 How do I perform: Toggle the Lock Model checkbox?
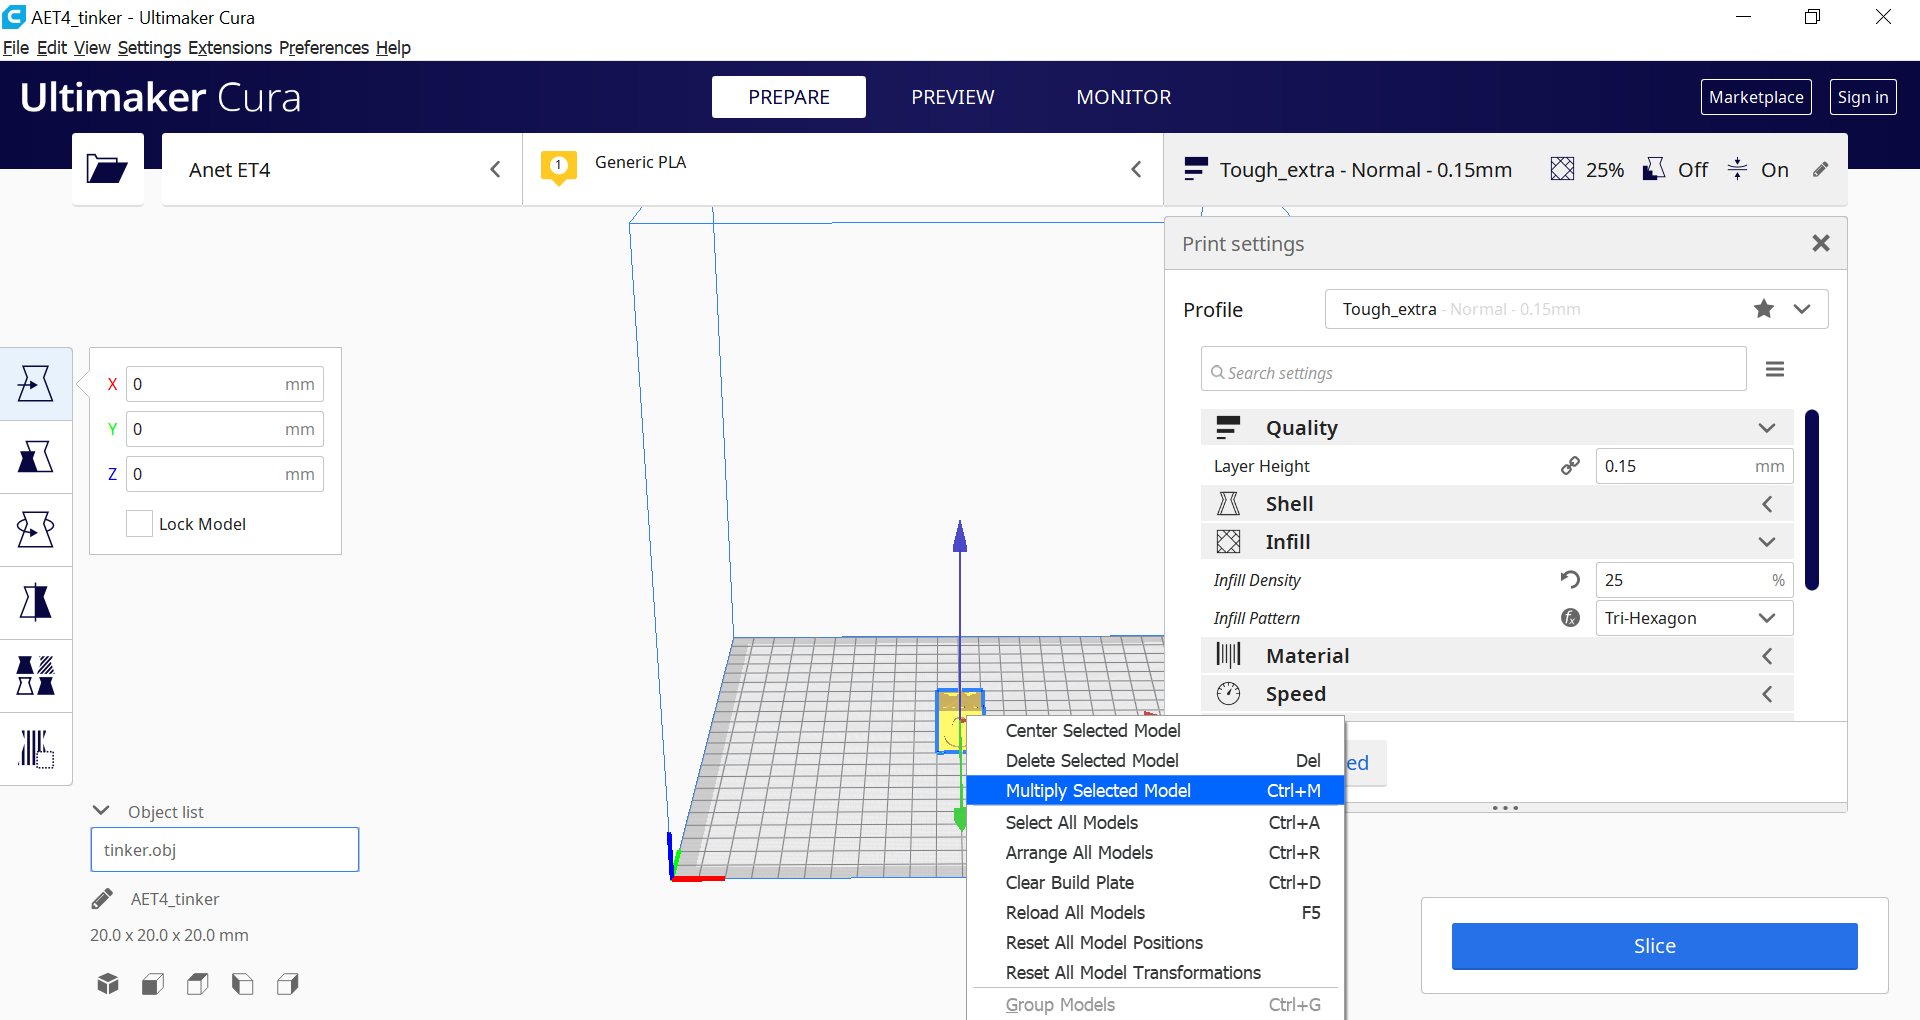pos(139,523)
